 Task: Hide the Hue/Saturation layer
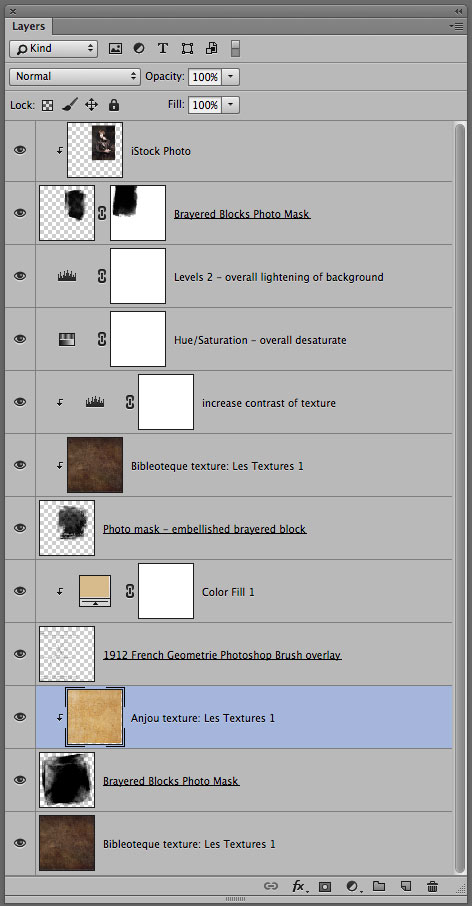(20, 339)
